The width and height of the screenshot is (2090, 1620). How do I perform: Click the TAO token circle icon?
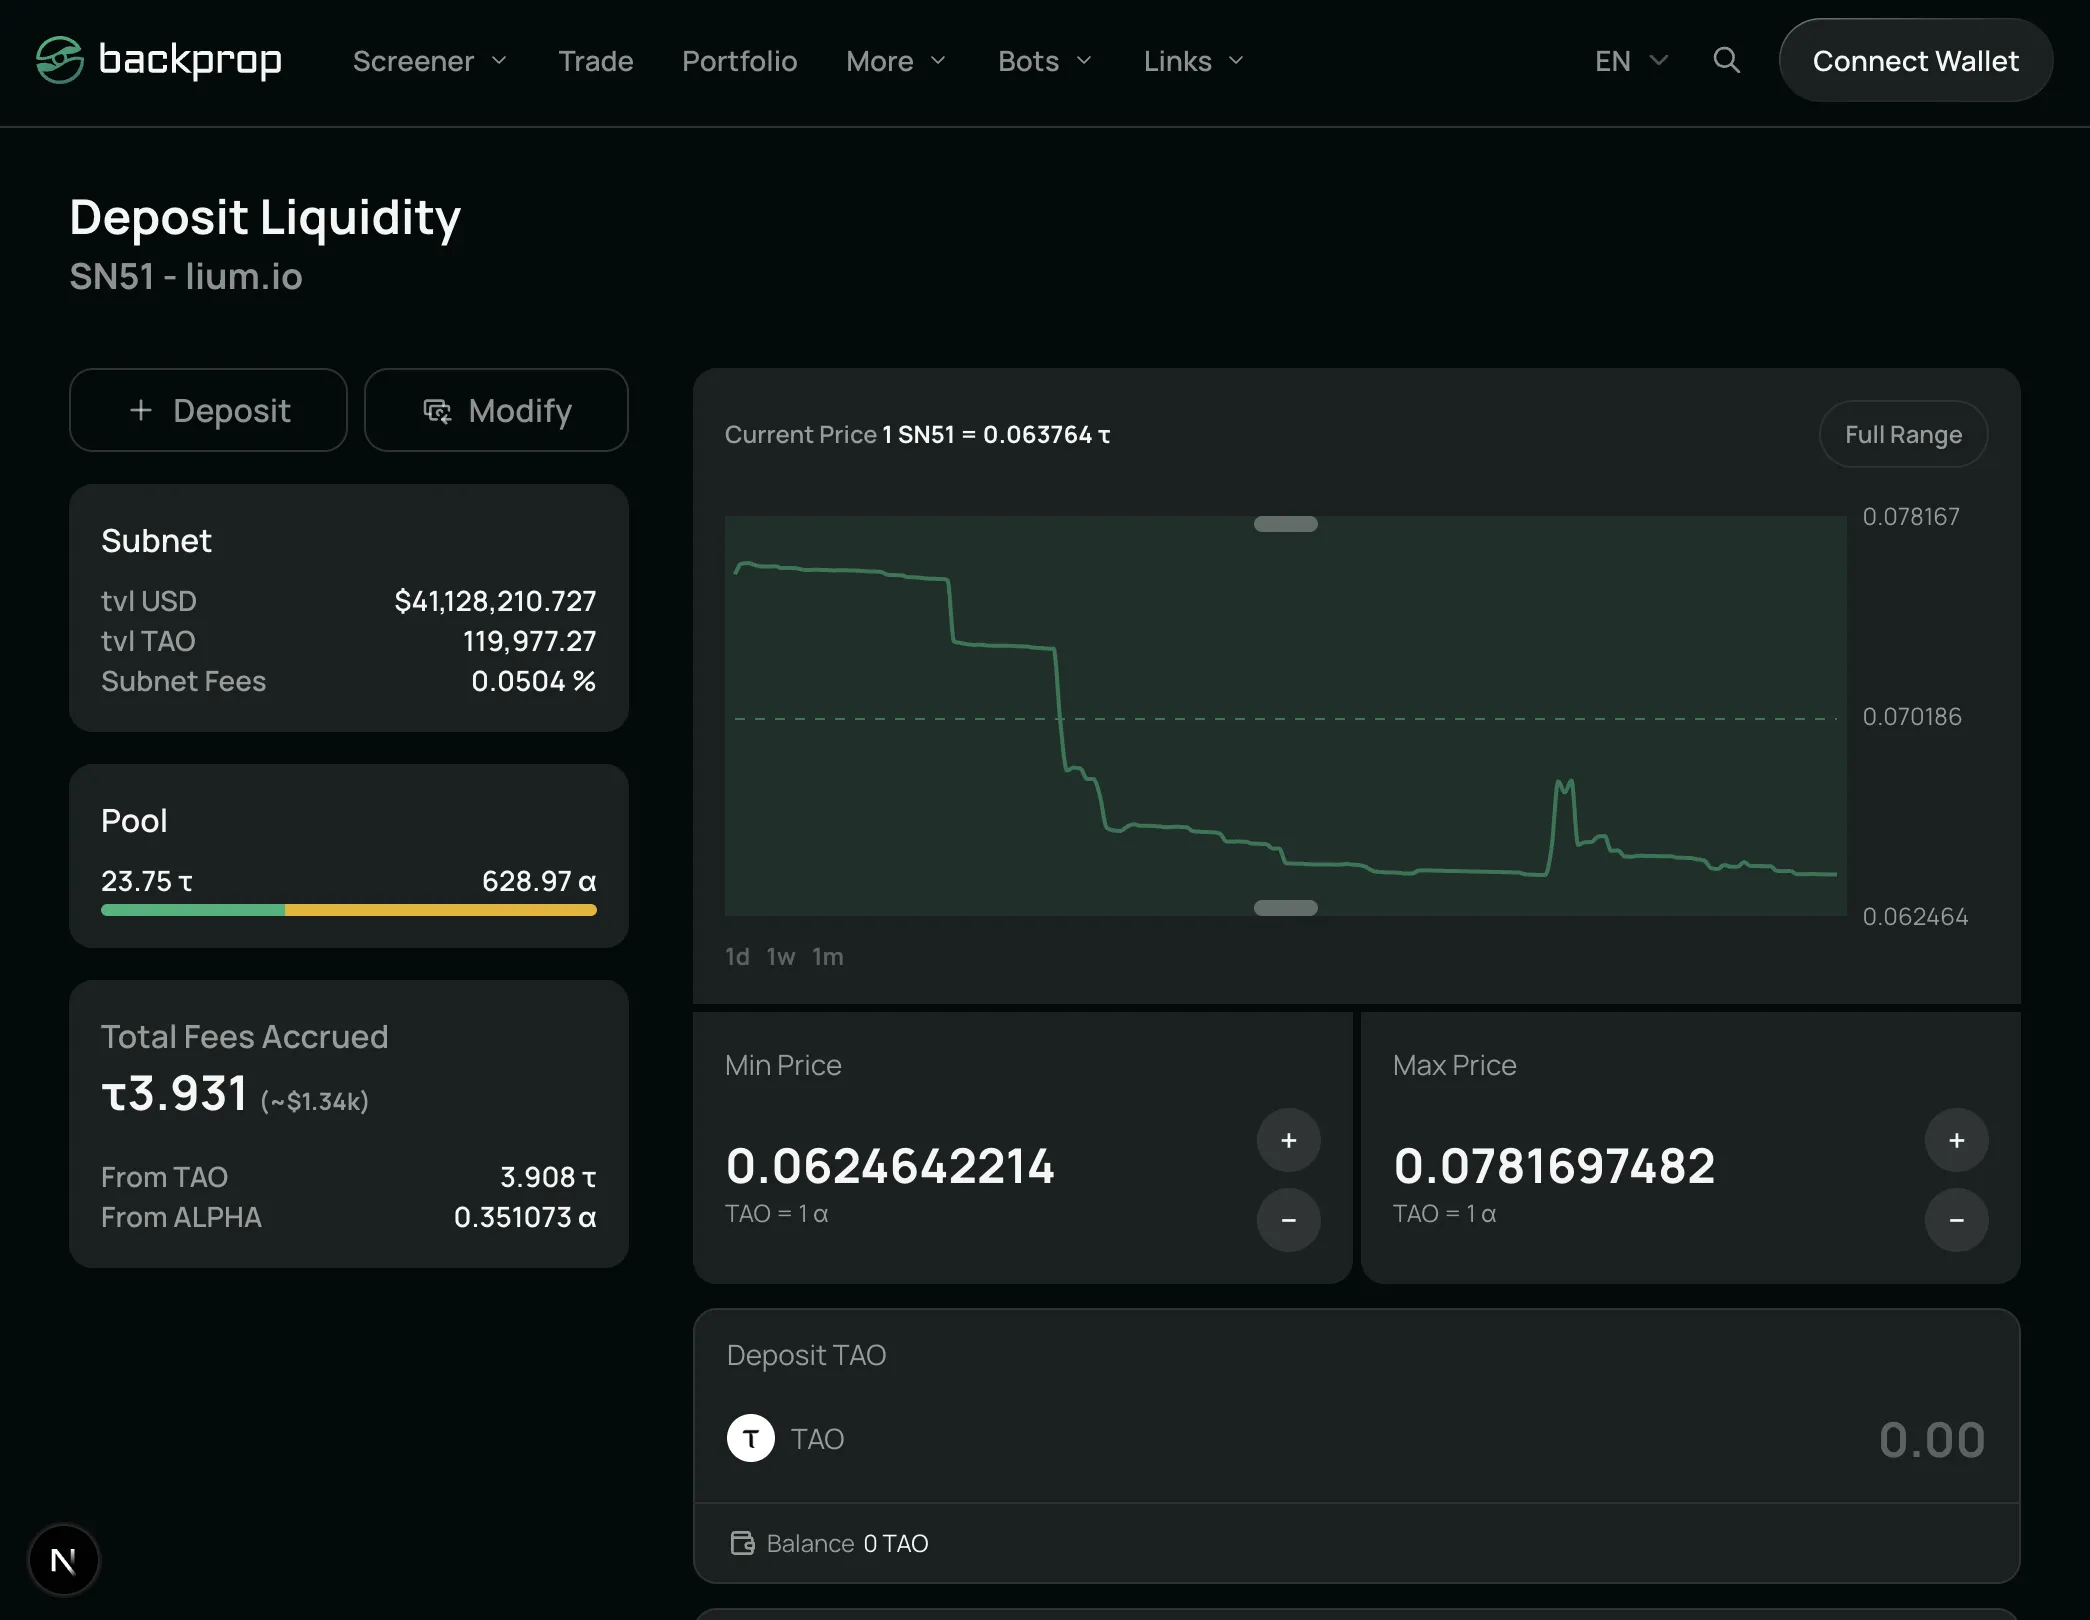(x=750, y=1438)
